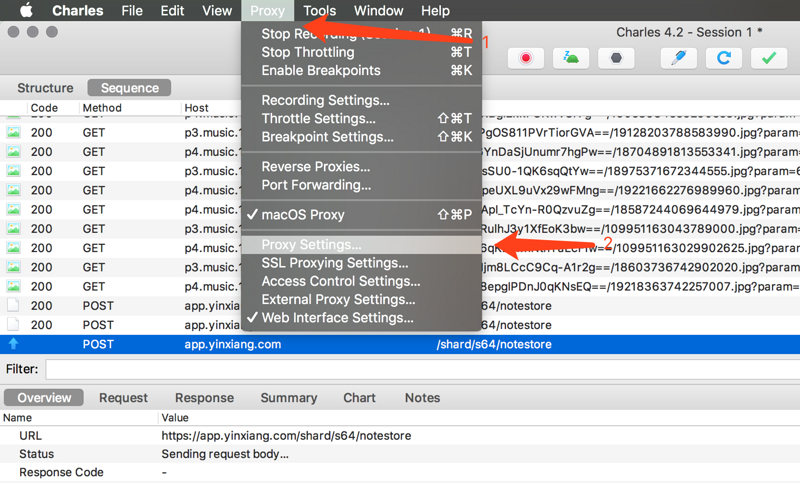Open the Help menu

tap(435, 11)
